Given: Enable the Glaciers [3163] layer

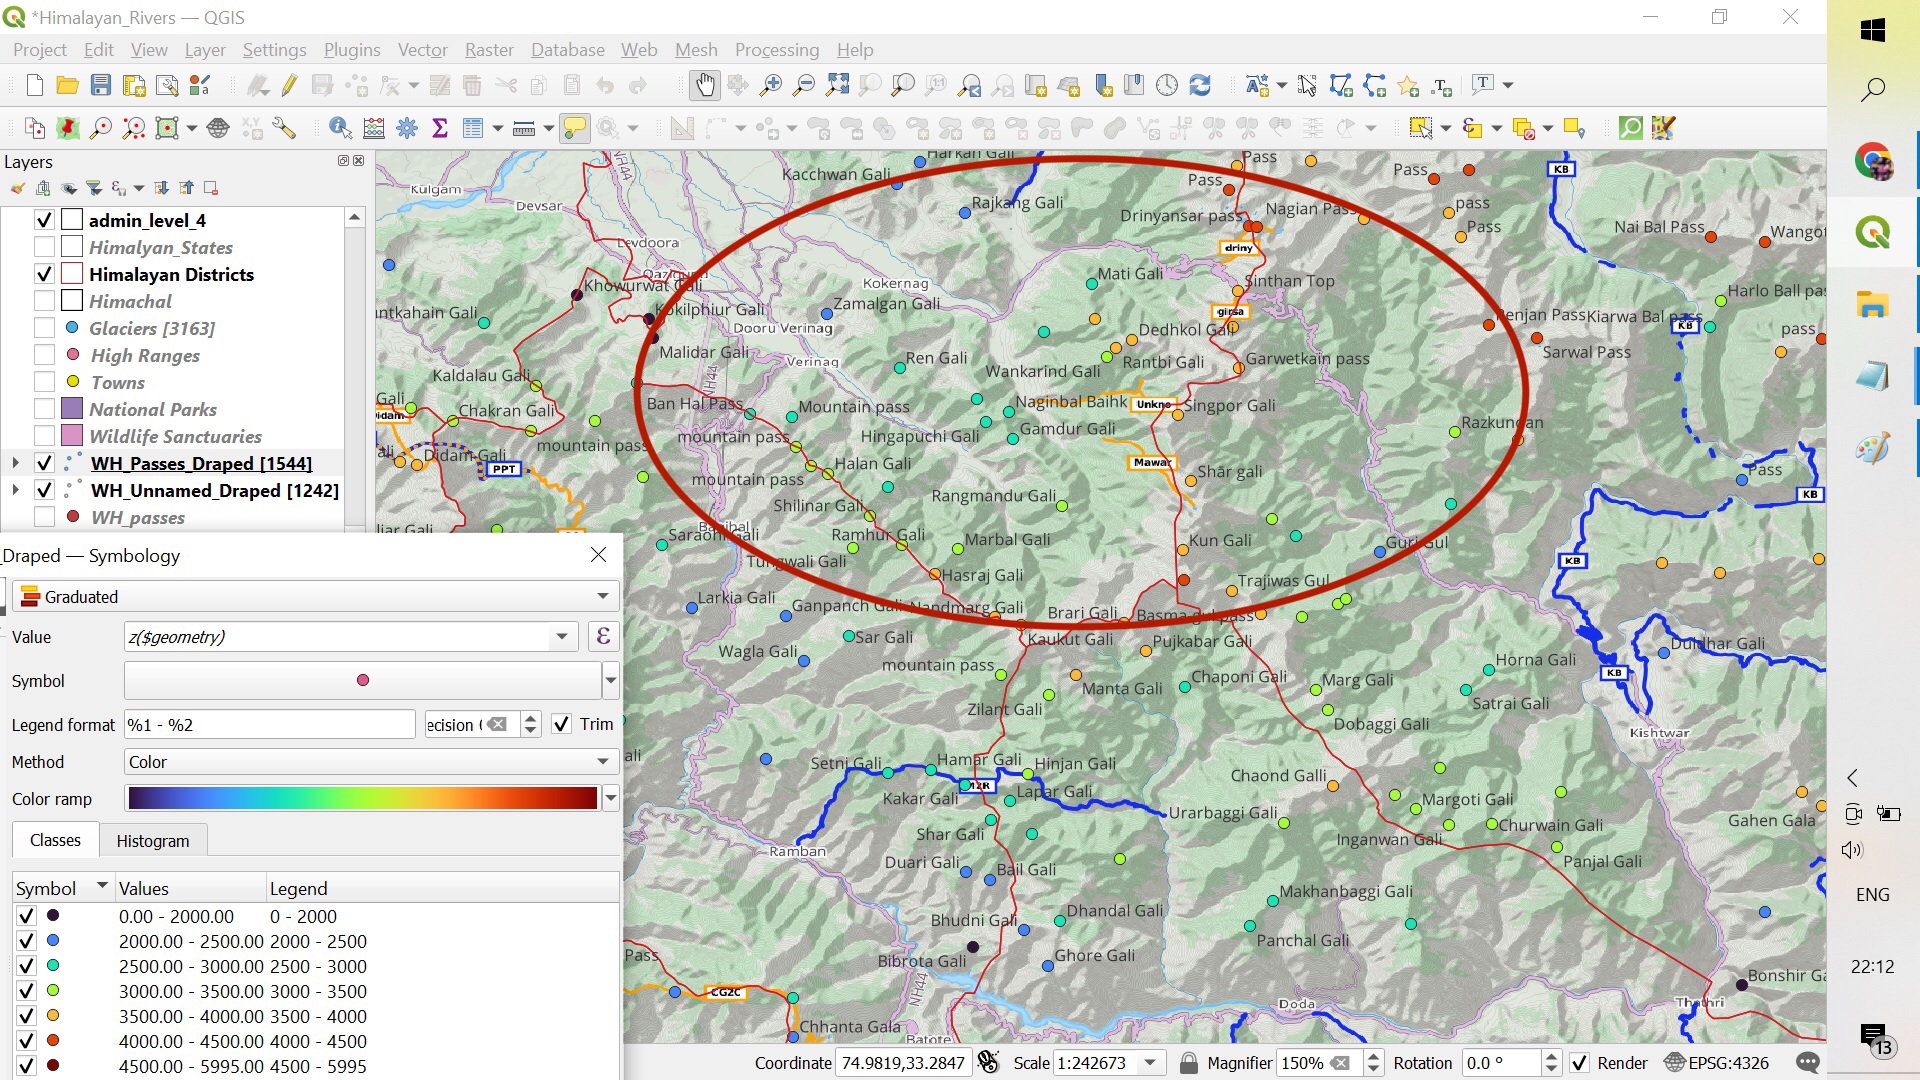Looking at the screenshot, I should pos(44,328).
